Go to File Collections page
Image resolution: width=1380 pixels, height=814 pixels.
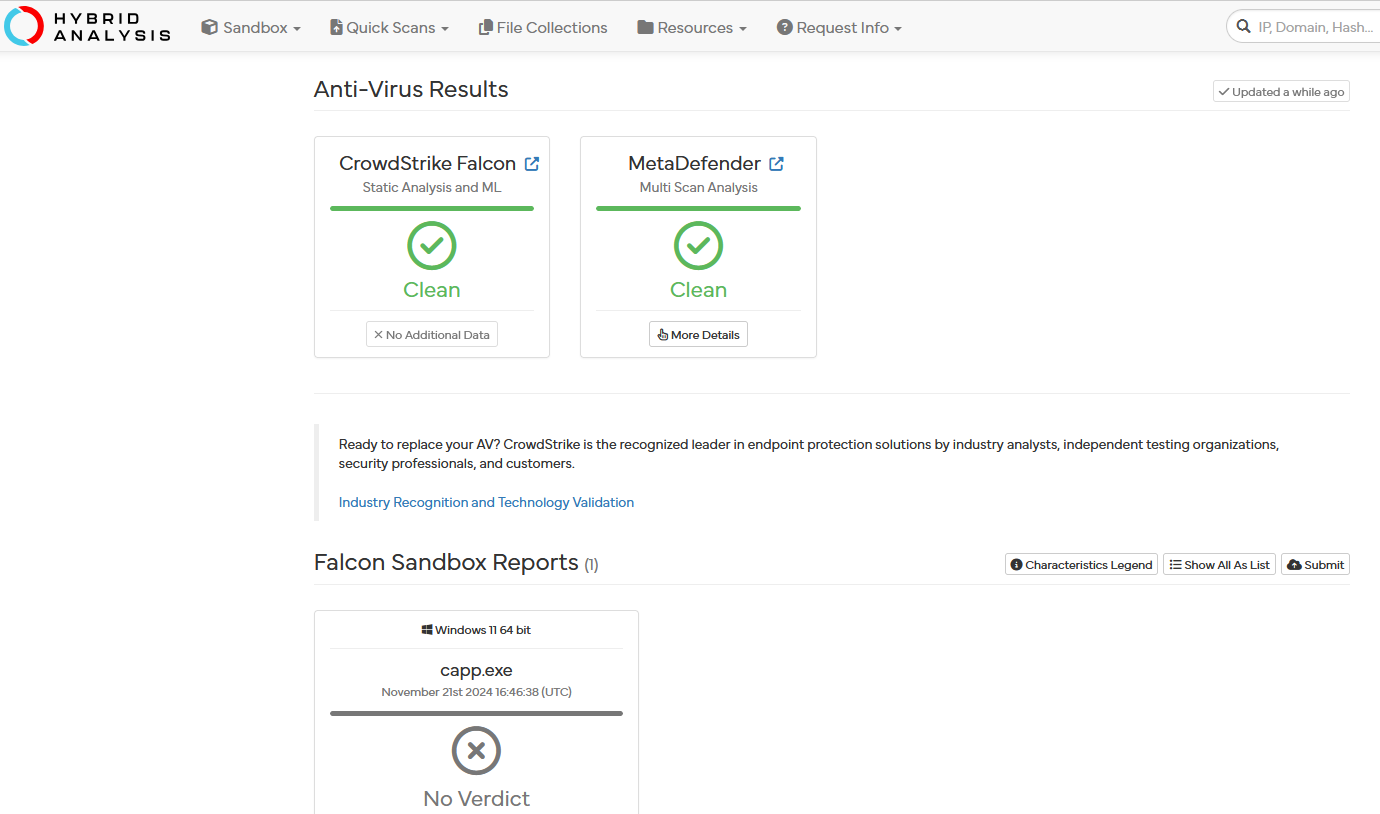[x=543, y=28]
